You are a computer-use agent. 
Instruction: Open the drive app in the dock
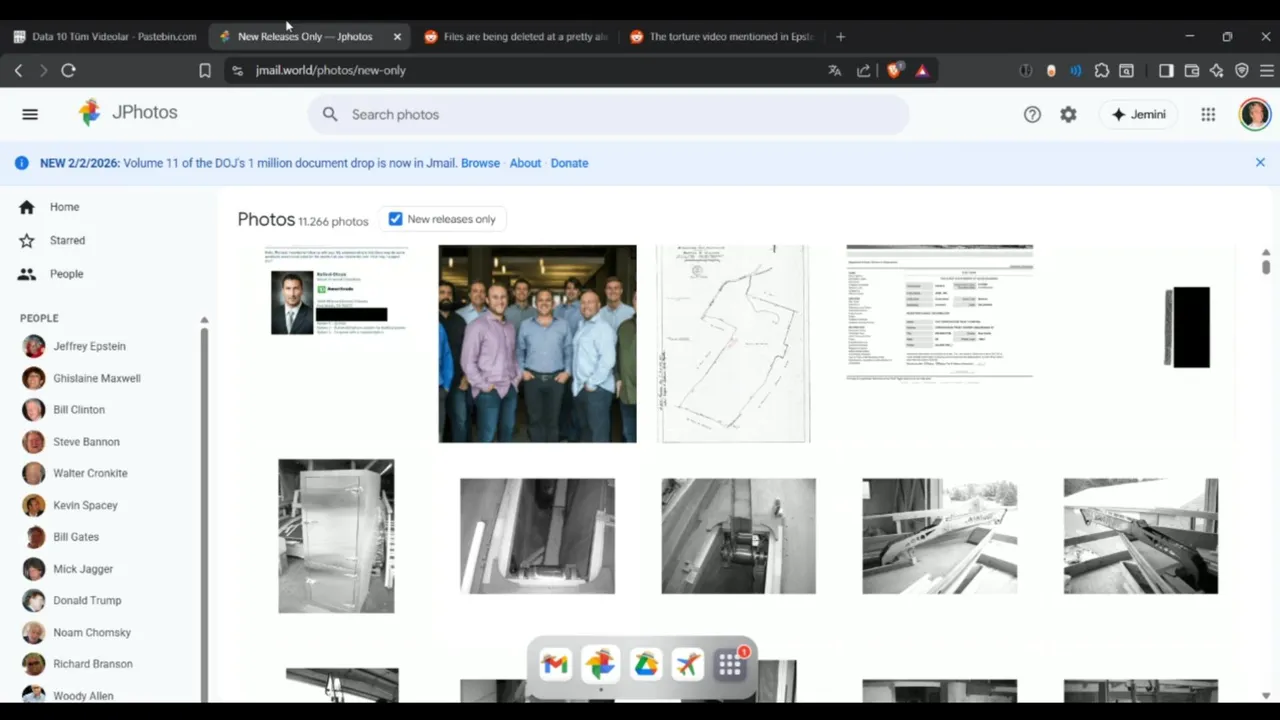click(x=645, y=664)
